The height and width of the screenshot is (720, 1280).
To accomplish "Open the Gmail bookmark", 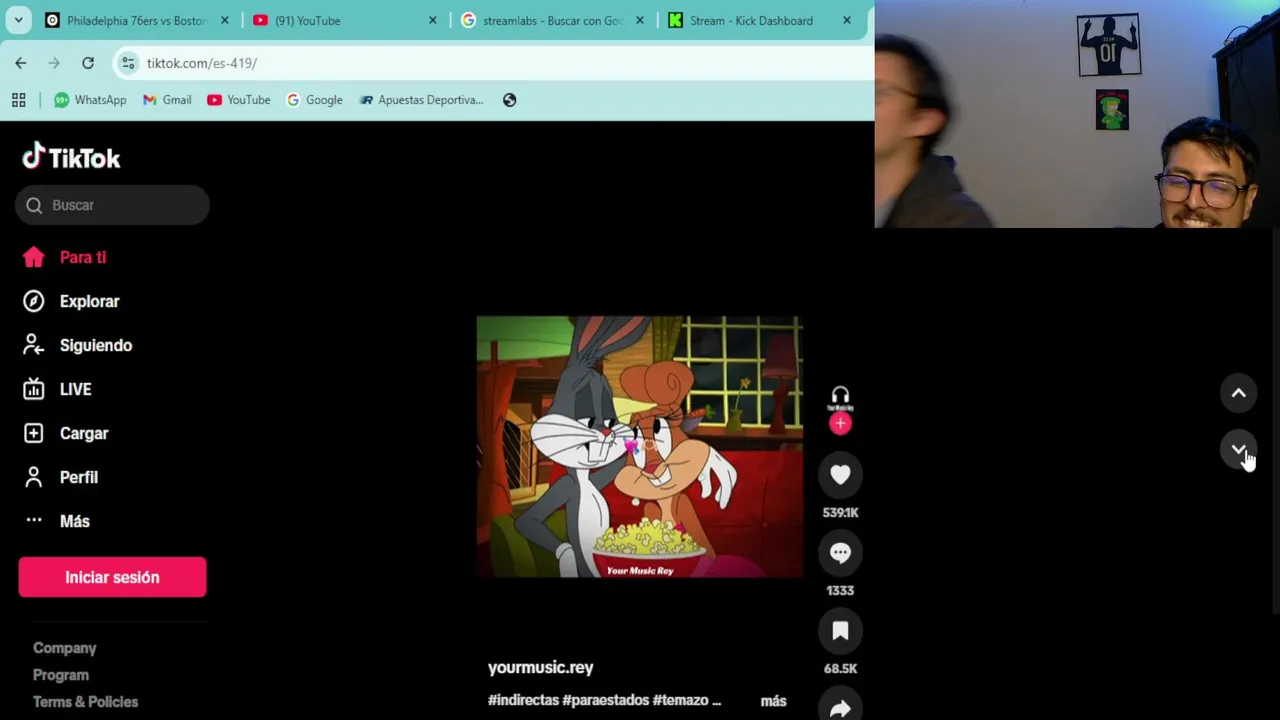I will click(x=167, y=100).
